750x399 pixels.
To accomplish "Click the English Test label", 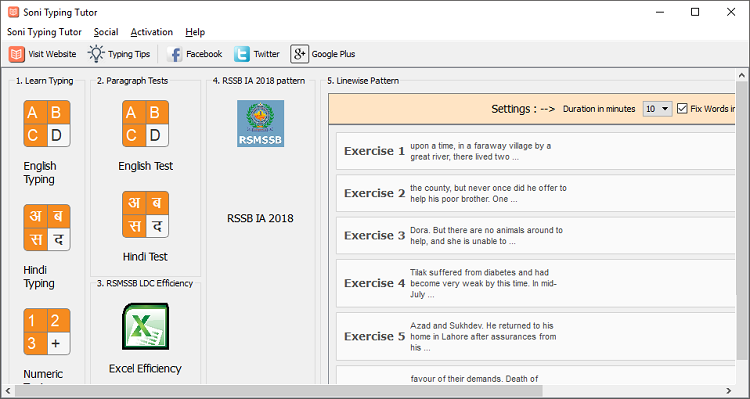I will click(145, 166).
